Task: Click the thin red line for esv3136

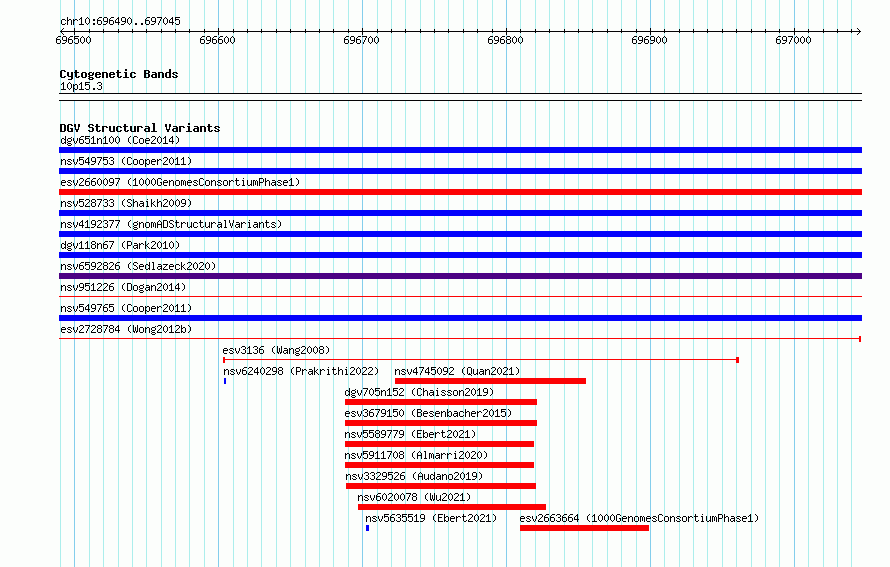Action: (481, 360)
